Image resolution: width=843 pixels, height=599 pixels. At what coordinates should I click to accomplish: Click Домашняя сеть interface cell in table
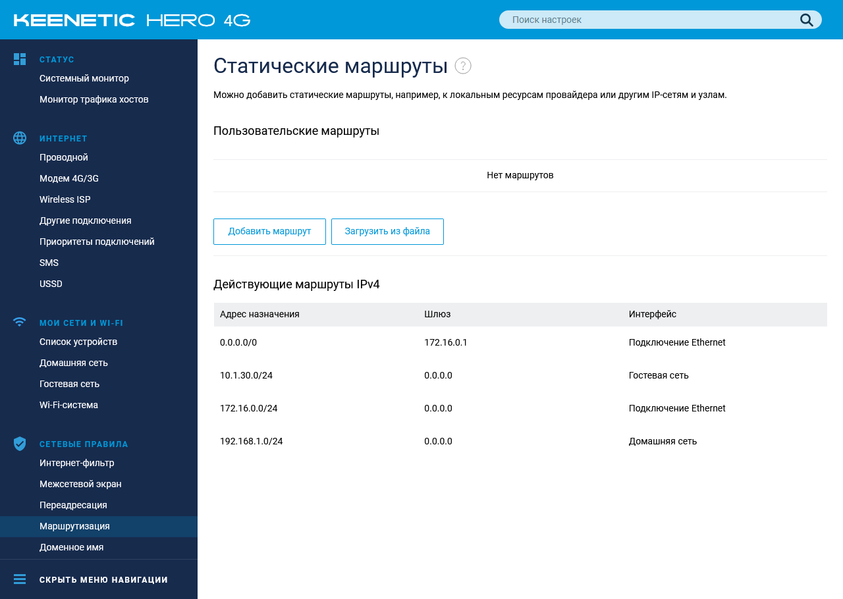pyautogui.click(x=662, y=441)
